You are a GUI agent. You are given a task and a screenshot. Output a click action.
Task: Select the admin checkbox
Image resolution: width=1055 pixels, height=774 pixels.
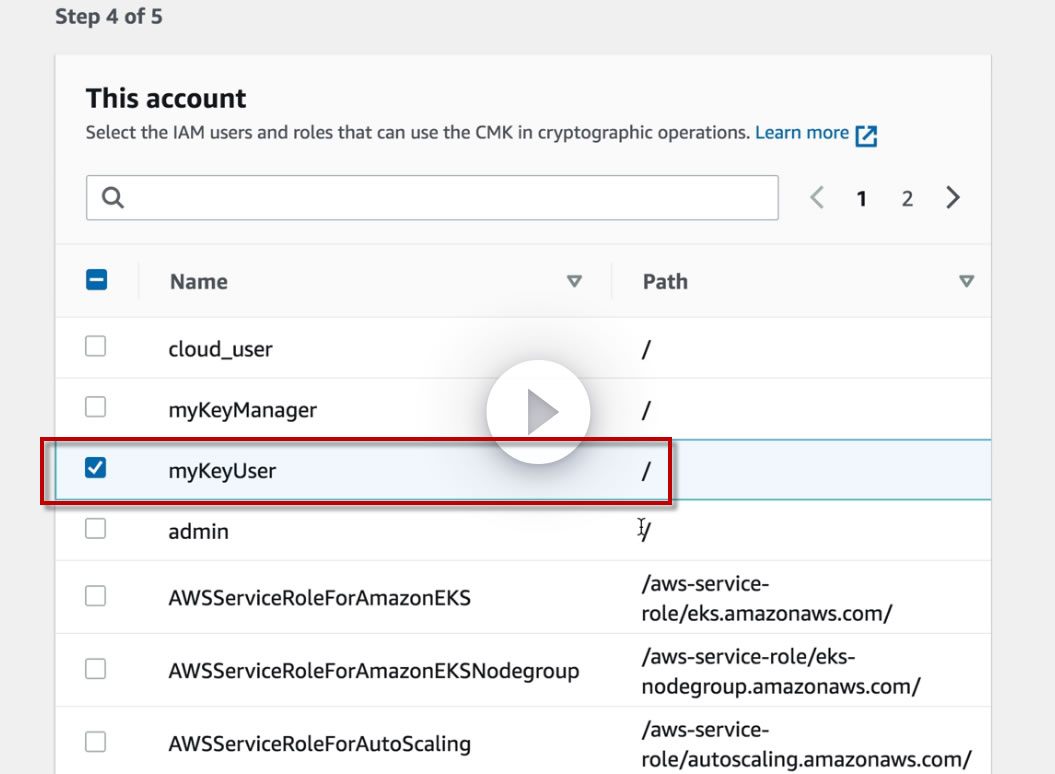coord(95,529)
